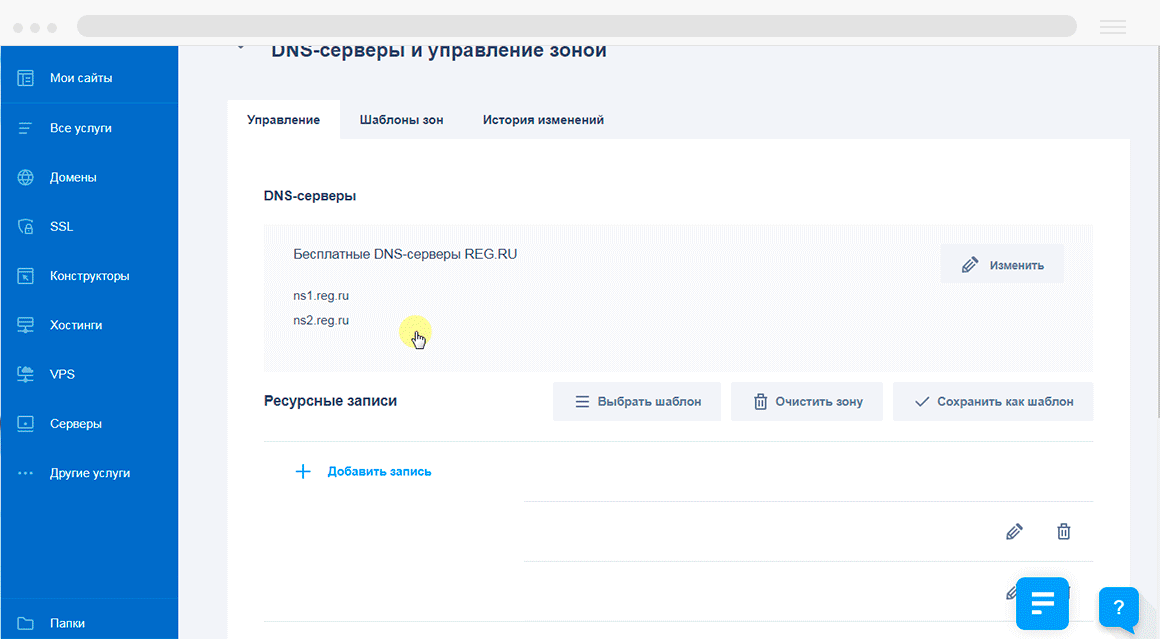Open the browser hamburger menu icon
Image resolution: width=1160 pixels, height=639 pixels.
click(x=1113, y=27)
